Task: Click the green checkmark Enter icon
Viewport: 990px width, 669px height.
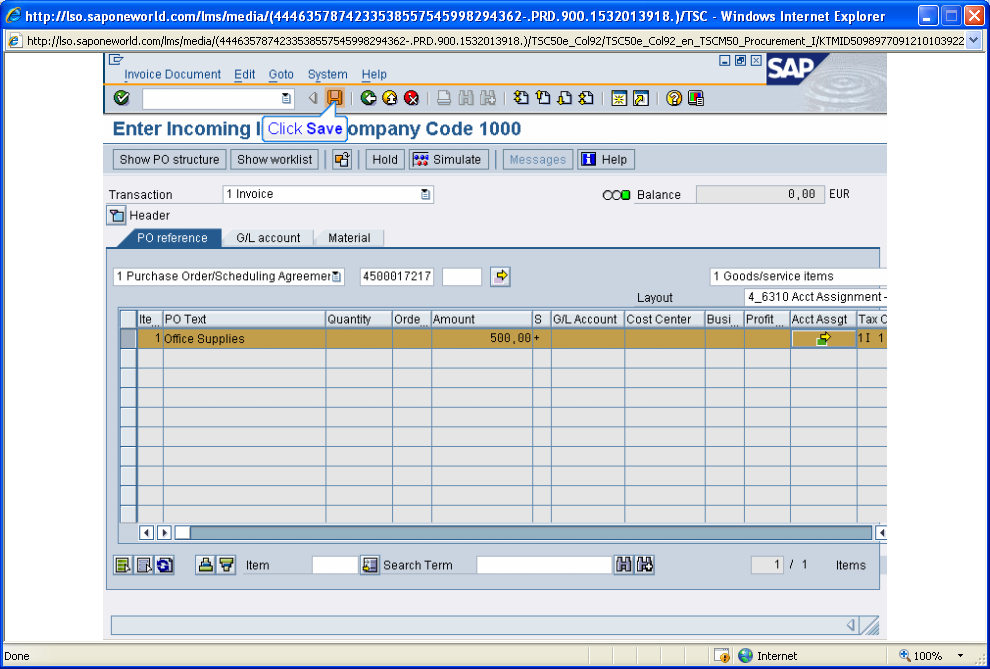Action: click(121, 98)
